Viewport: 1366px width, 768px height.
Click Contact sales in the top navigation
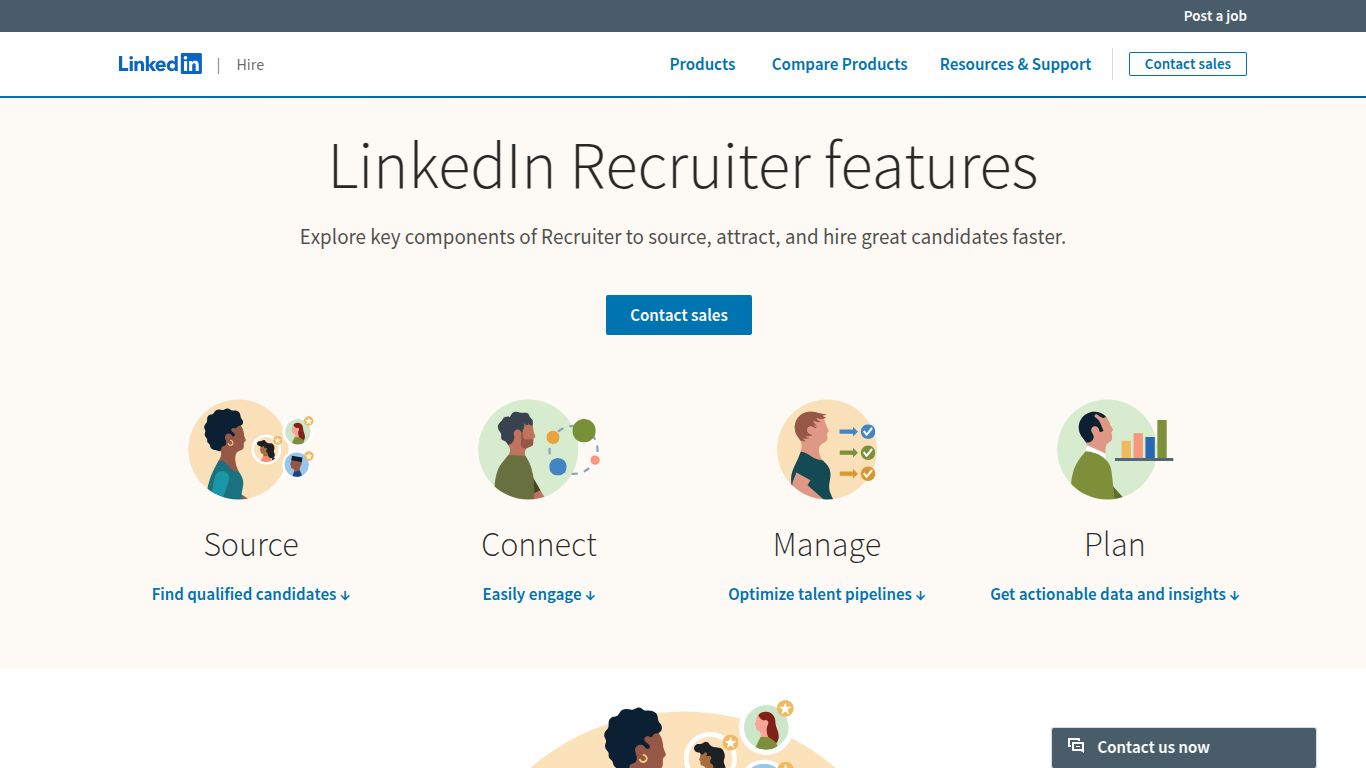tap(1187, 63)
